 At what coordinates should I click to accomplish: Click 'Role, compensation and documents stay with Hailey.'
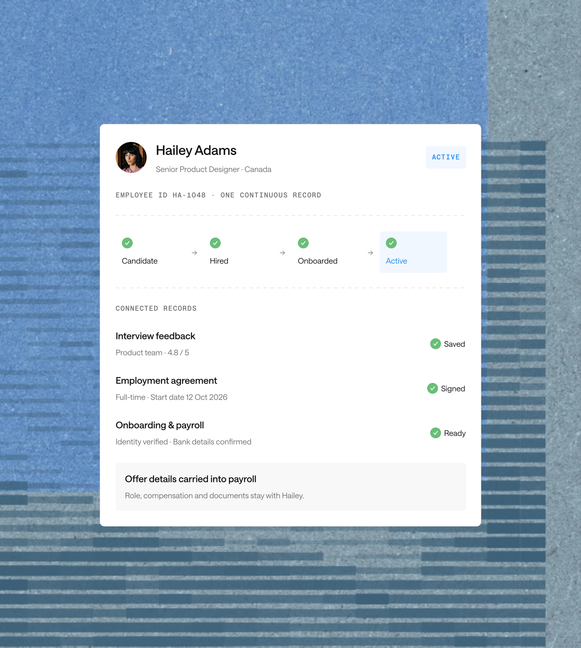coord(214,496)
